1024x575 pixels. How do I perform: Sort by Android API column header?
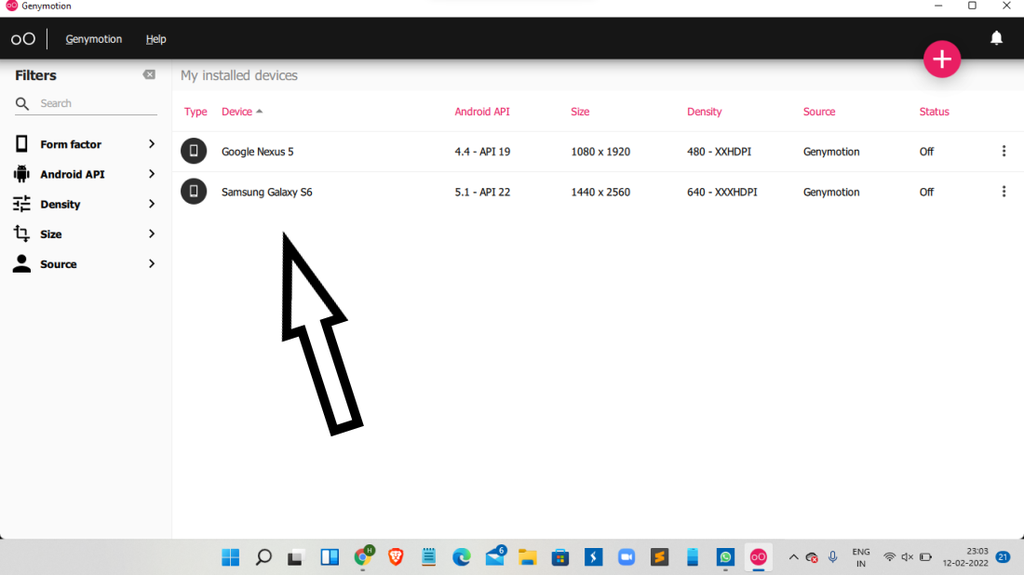click(x=482, y=112)
